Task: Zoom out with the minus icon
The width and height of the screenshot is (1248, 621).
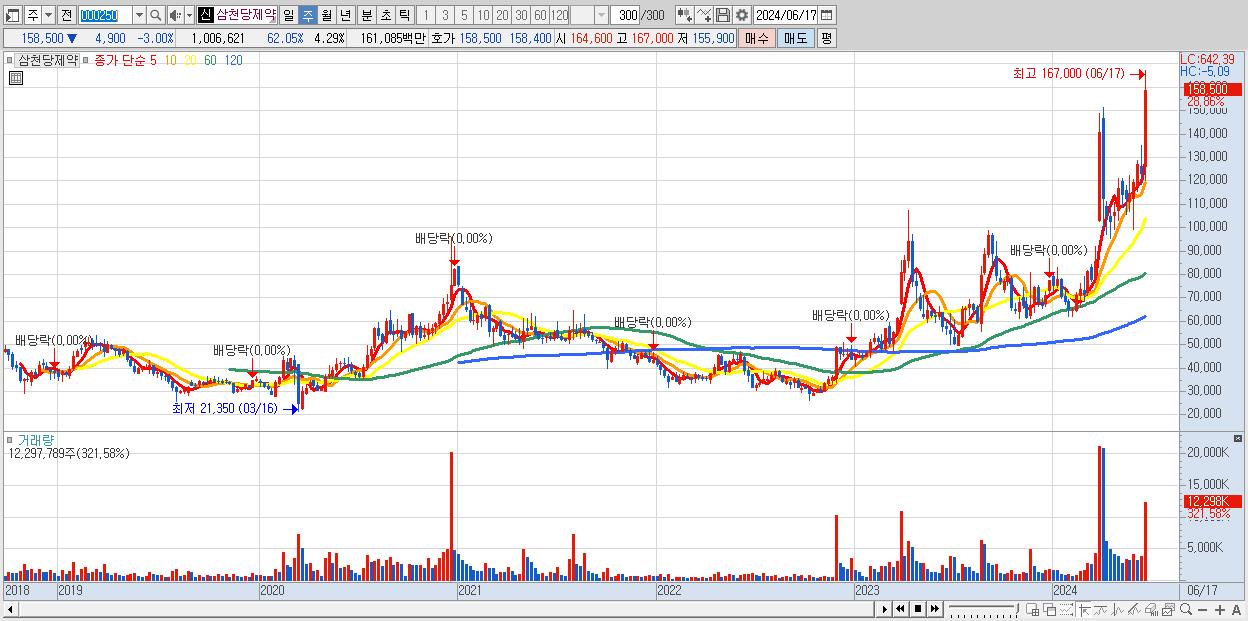Action: (1203, 610)
